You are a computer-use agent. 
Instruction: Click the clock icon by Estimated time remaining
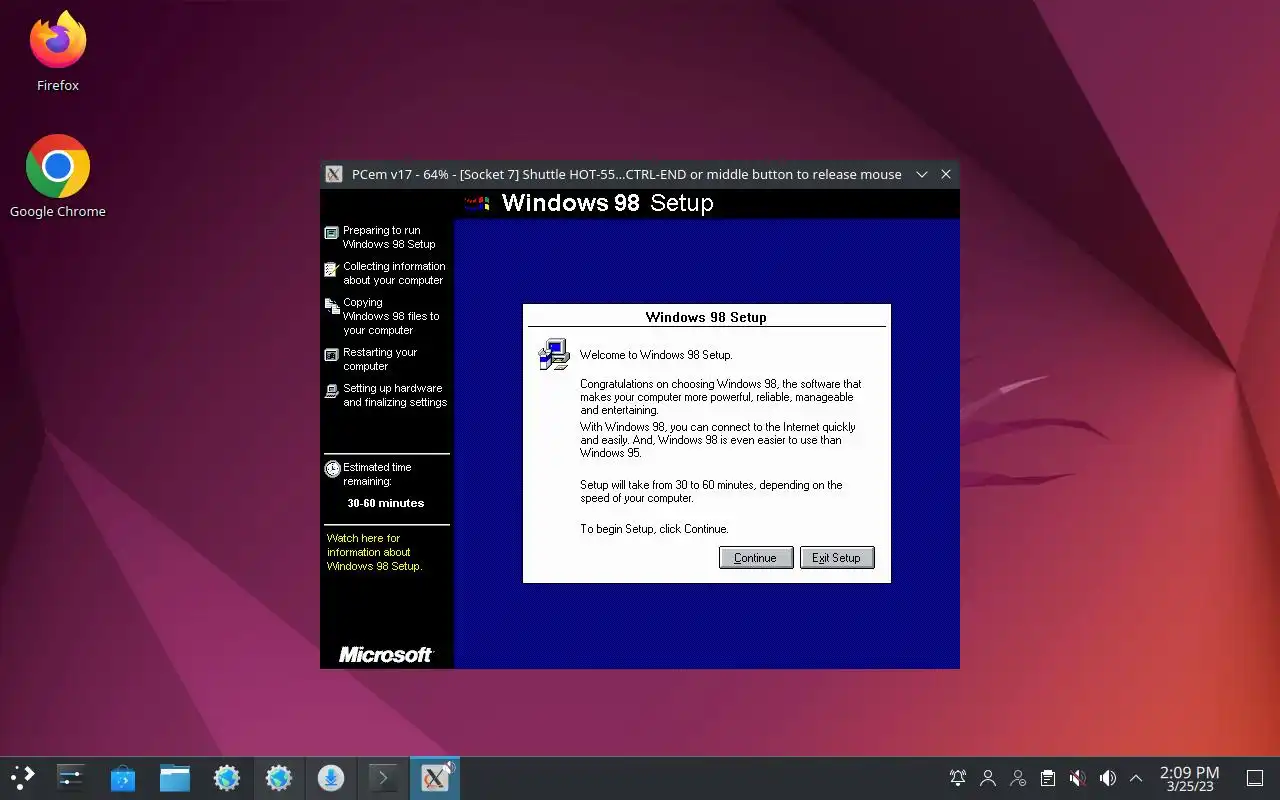click(x=332, y=468)
